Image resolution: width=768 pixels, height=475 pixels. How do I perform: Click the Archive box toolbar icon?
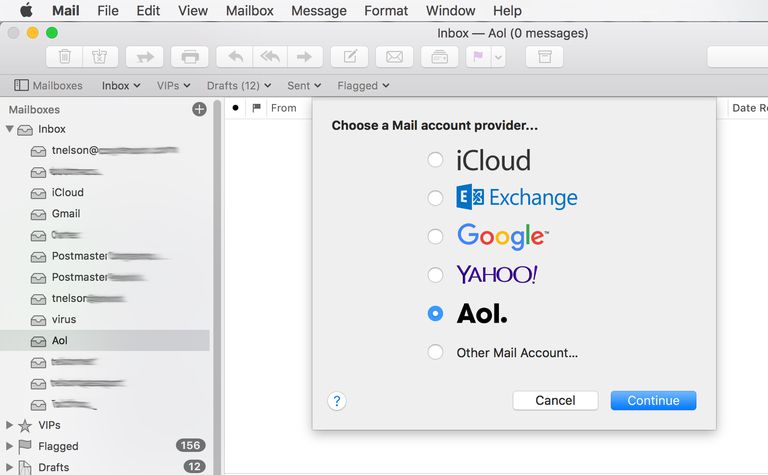(x=544, y=57)
